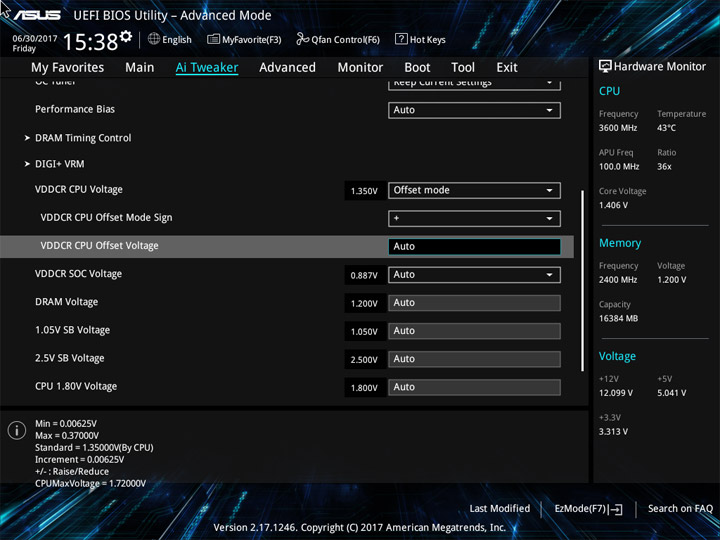The width and height of the screenshot is (720, 540).
Task: Click the 16384 MB capacity value
Action: coord(619,318)
